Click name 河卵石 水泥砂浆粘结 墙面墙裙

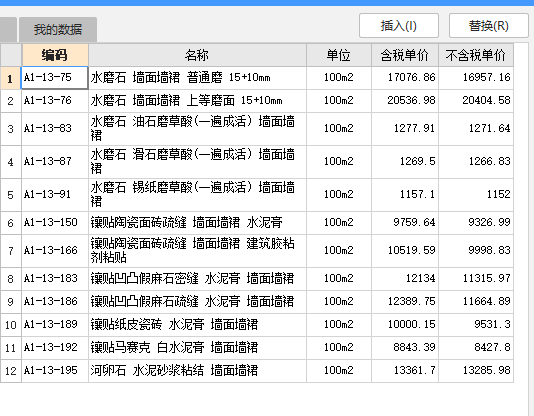(x=197, y=371)
